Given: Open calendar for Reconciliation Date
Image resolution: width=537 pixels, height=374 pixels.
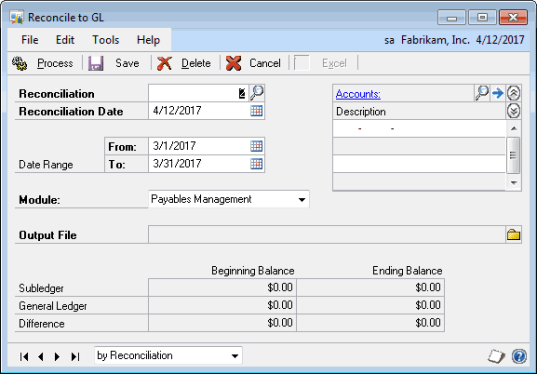Looking at the screenshot, I should 256,111.
